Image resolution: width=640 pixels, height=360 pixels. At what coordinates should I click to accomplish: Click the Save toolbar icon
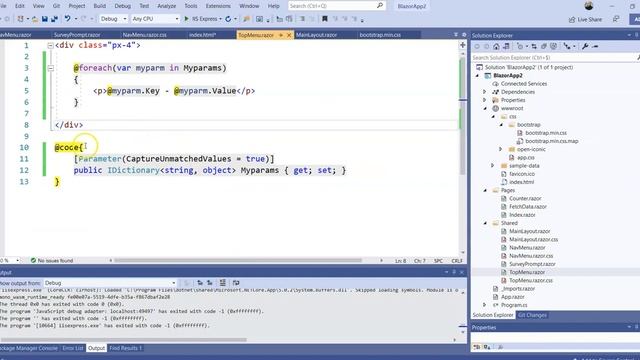point(45,19)
